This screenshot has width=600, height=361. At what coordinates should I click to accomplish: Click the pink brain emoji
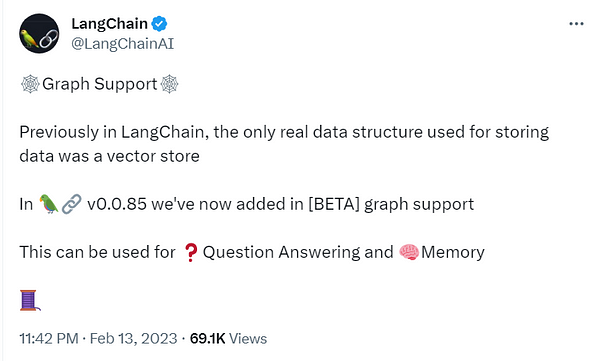click(x=409, y=252)
